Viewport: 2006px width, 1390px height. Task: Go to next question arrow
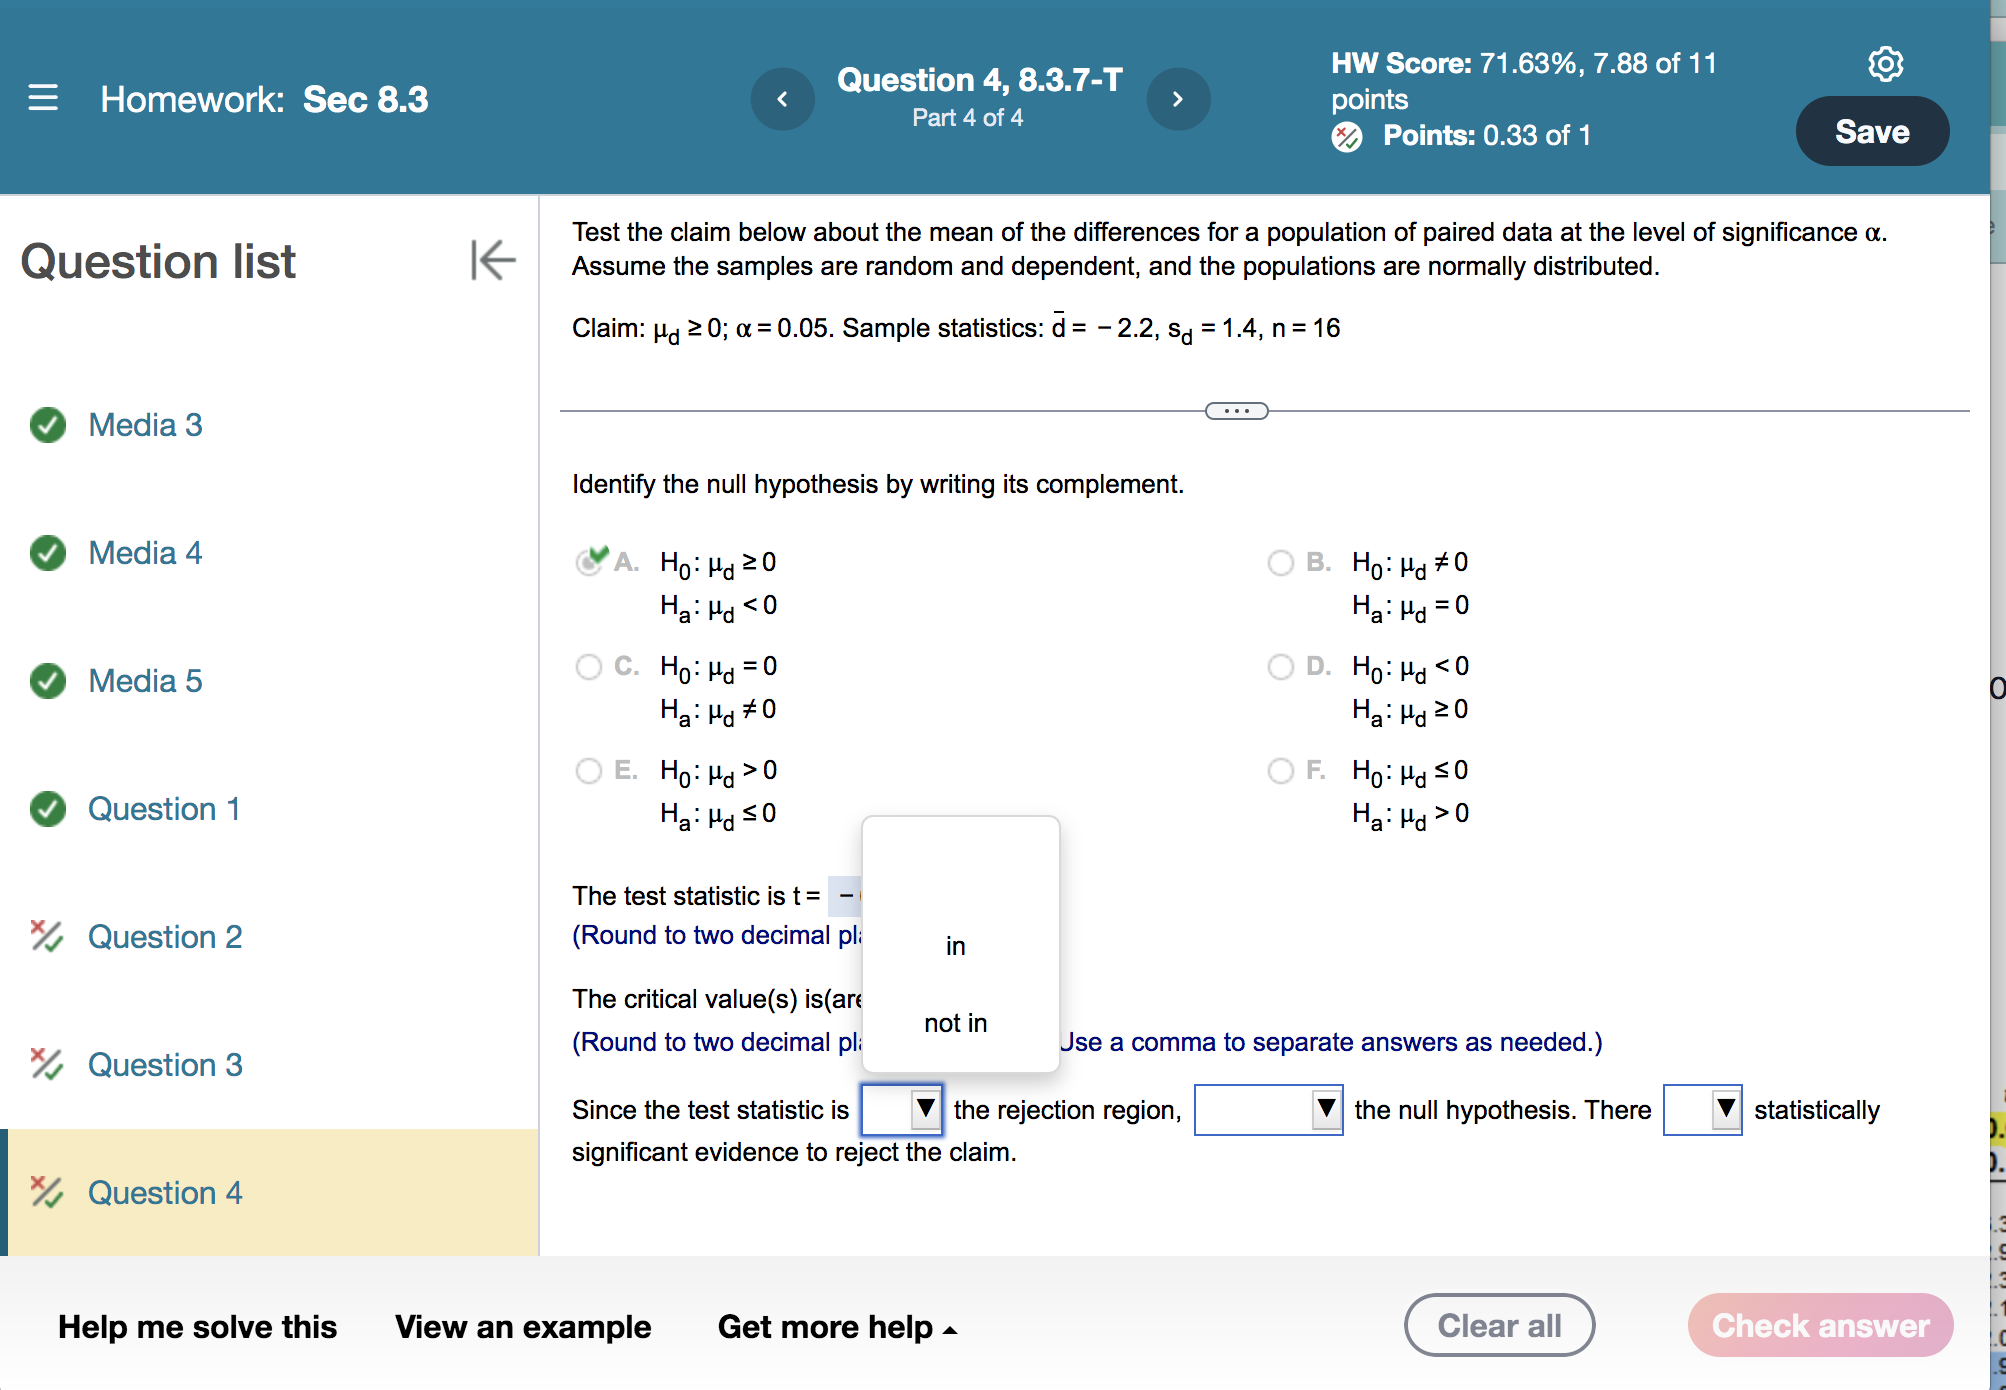point(1177,98)
